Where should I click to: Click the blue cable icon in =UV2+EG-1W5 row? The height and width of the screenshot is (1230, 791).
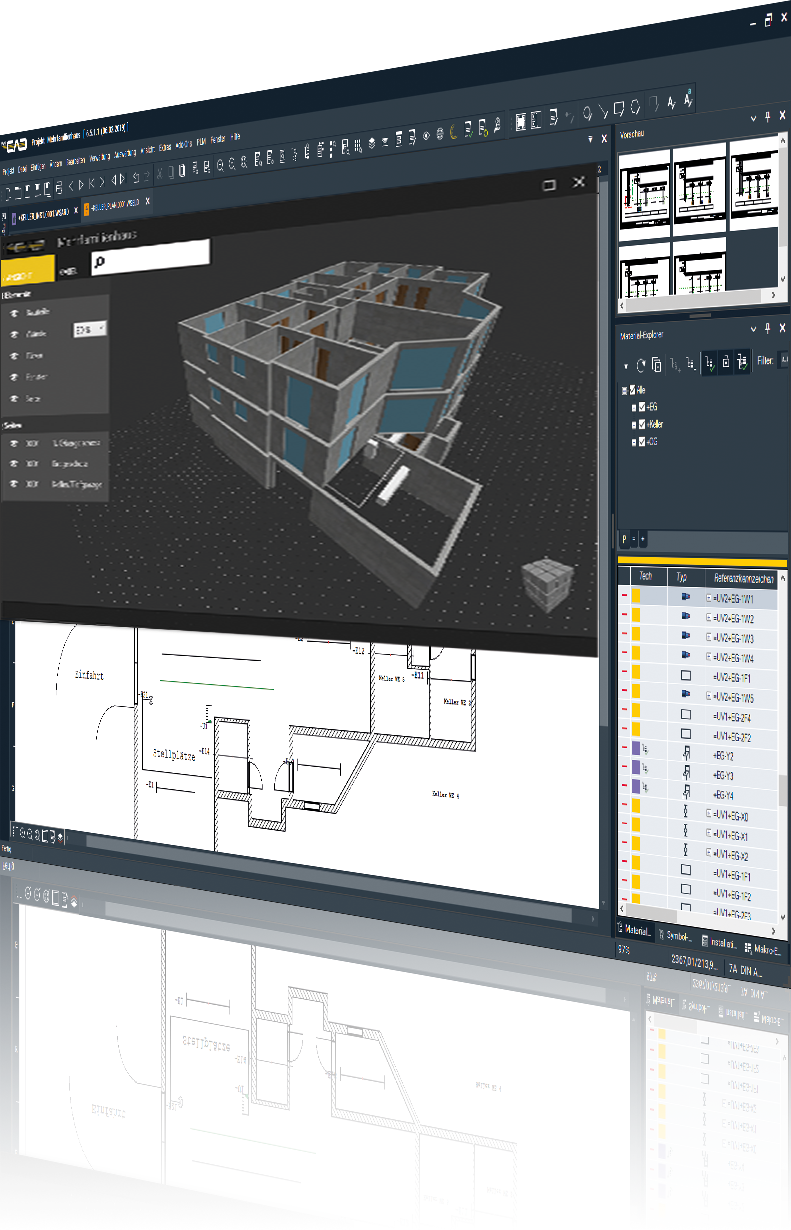click(685, 696)
